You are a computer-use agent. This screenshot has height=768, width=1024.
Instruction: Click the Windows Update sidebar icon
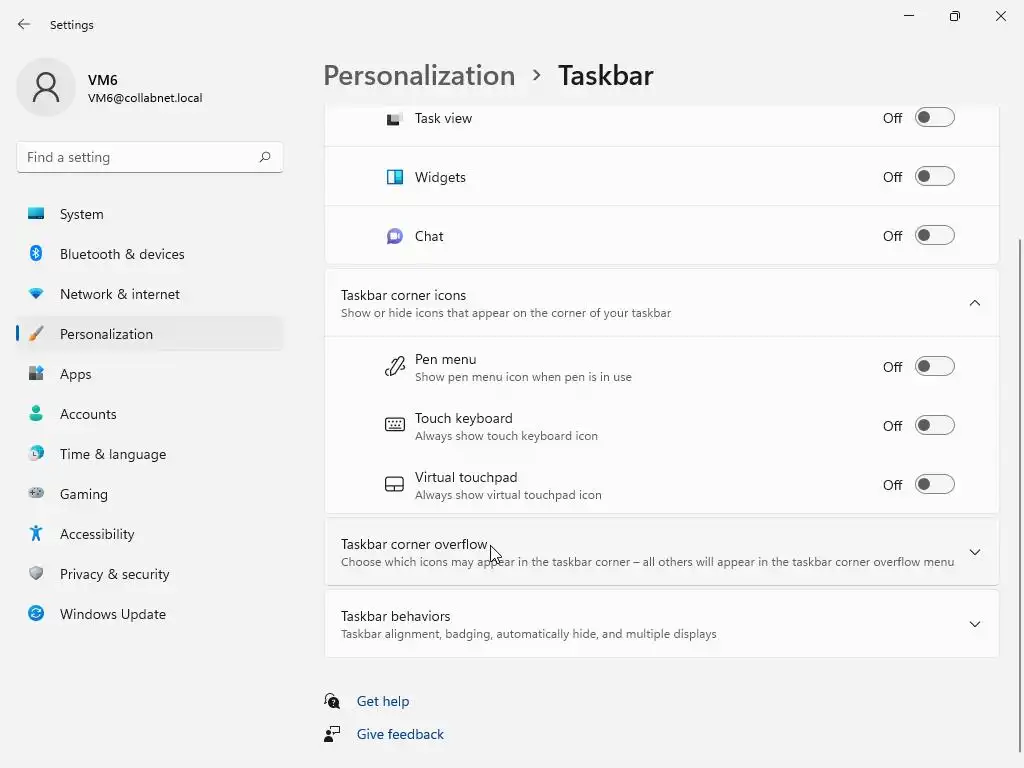[36, 614]
